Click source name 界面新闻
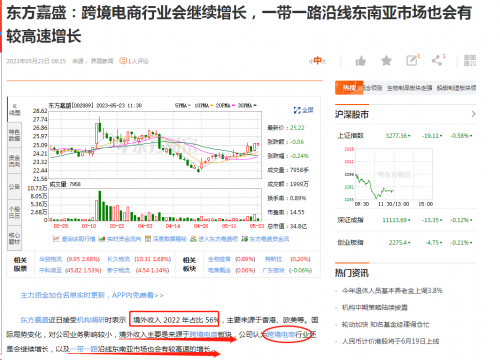This screenshot has height=360, width=500. 102,61
